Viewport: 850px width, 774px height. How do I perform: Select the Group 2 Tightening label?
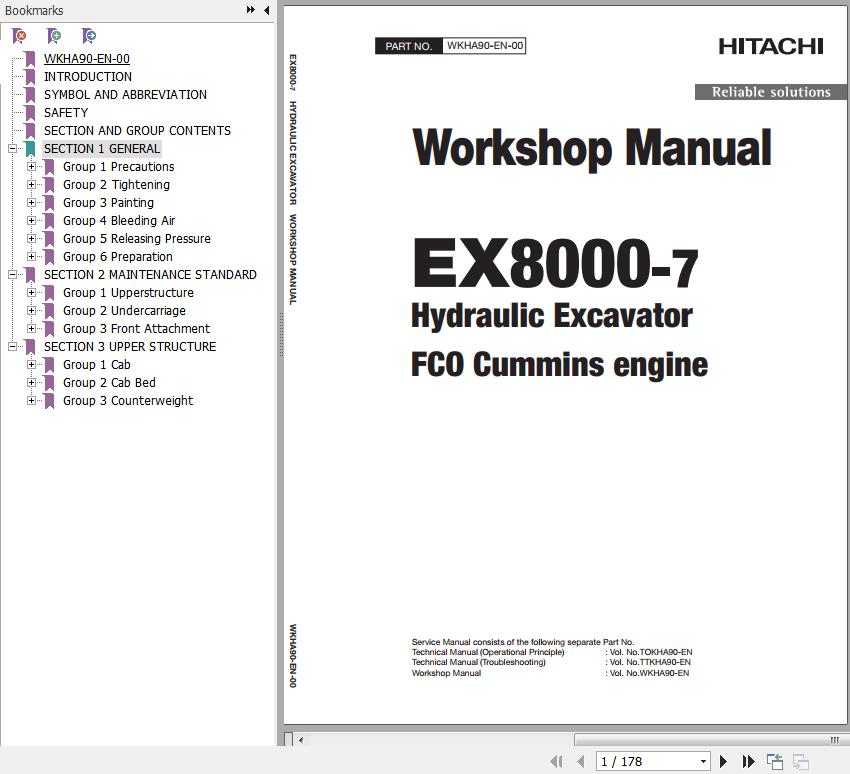point(116,185)
